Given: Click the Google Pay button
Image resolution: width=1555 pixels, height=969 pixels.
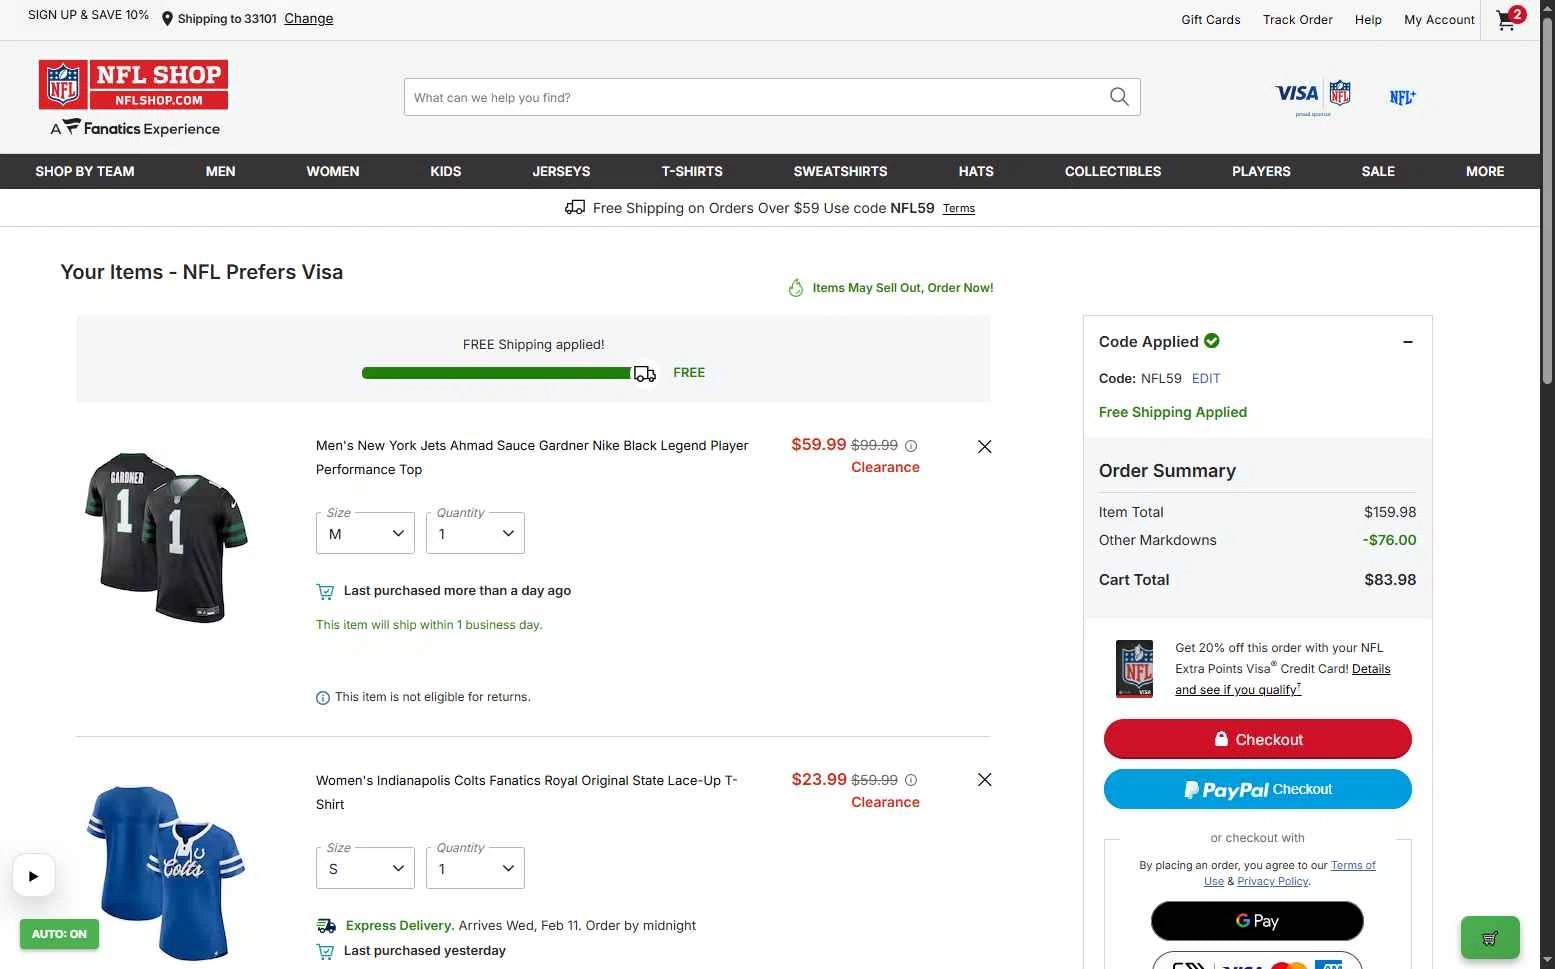Looking at the screenshot, I should 1257,921.
